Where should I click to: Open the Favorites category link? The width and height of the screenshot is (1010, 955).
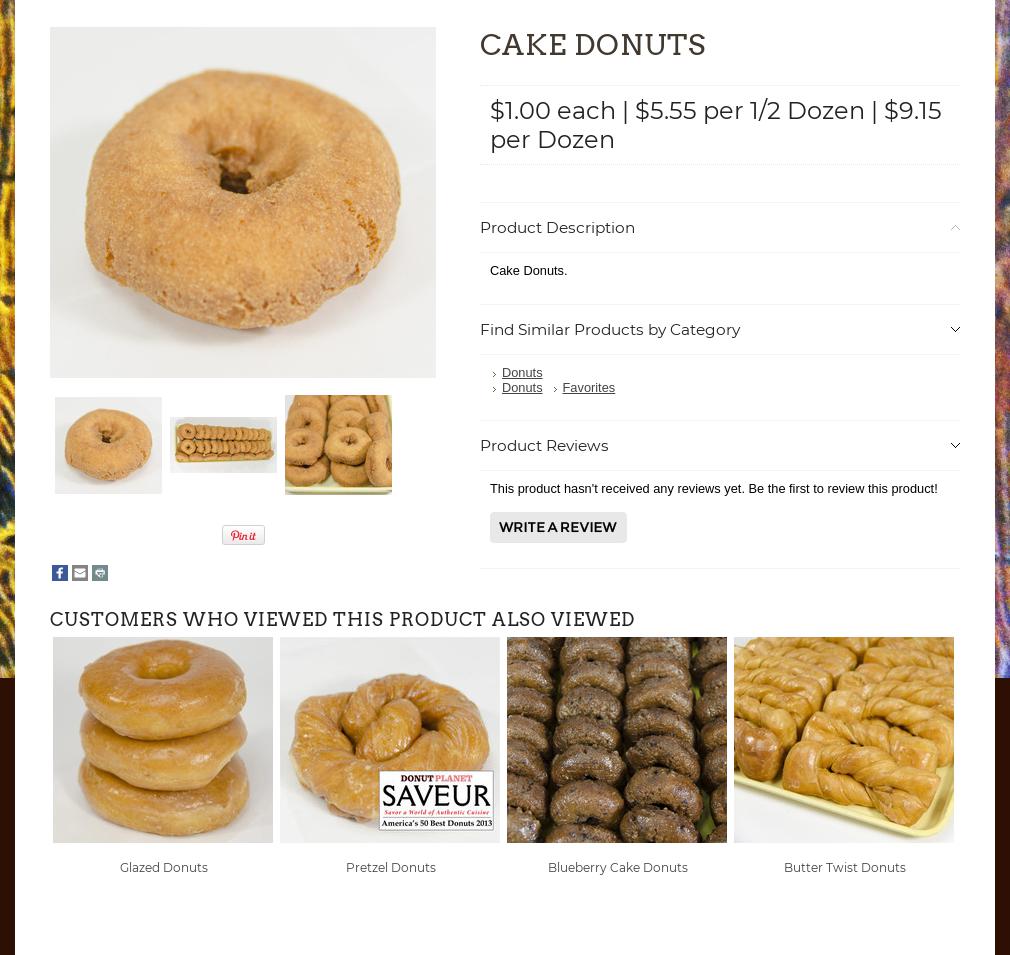tap(589, 388)
